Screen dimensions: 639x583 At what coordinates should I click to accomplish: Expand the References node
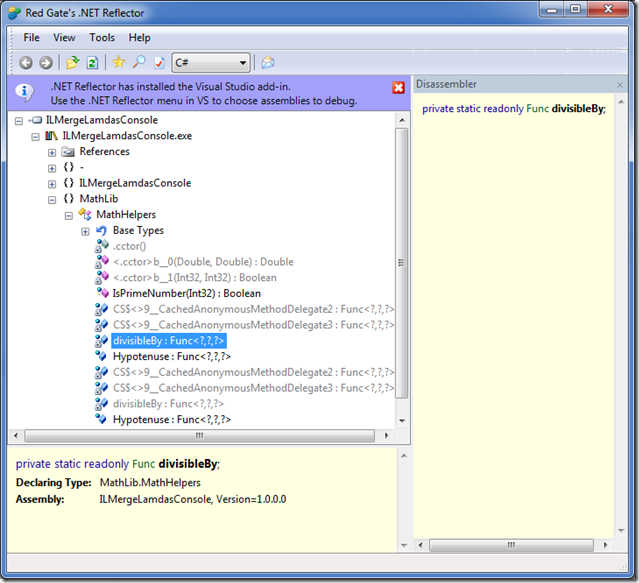point(52,152)
